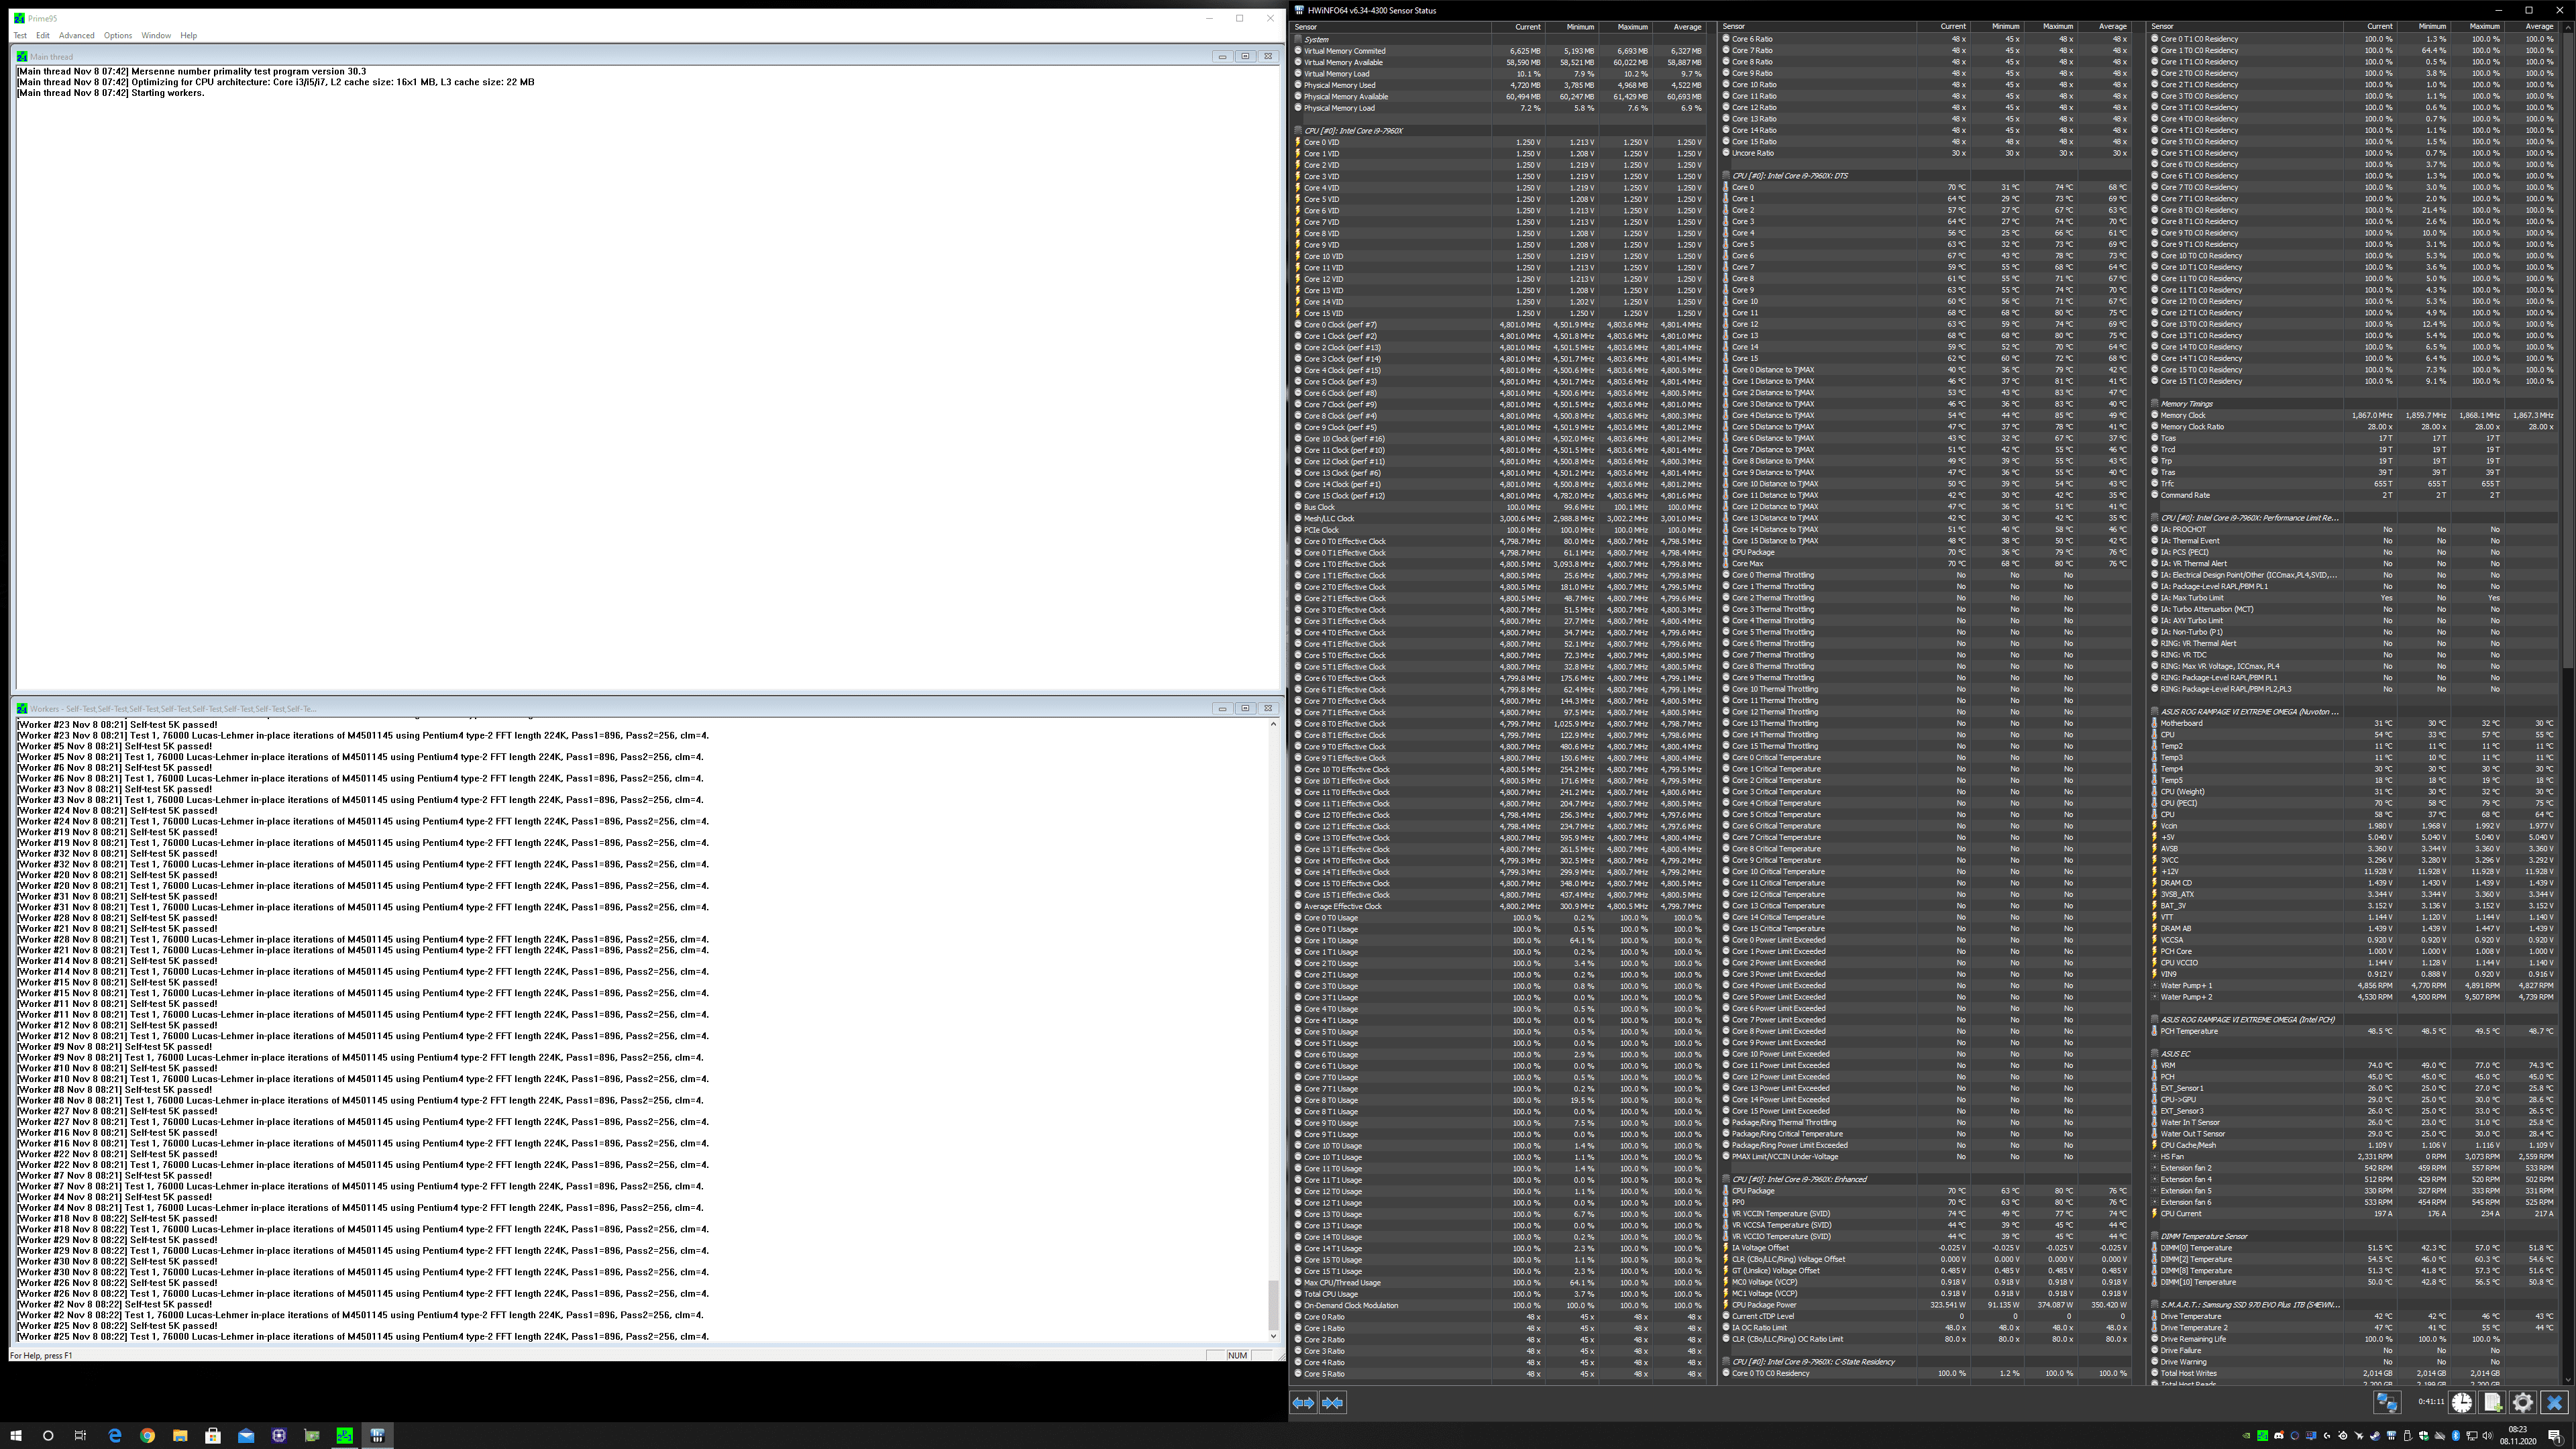Close sensors with the blue X icon
2576x1449 pixels.
pos(2554,1403)
